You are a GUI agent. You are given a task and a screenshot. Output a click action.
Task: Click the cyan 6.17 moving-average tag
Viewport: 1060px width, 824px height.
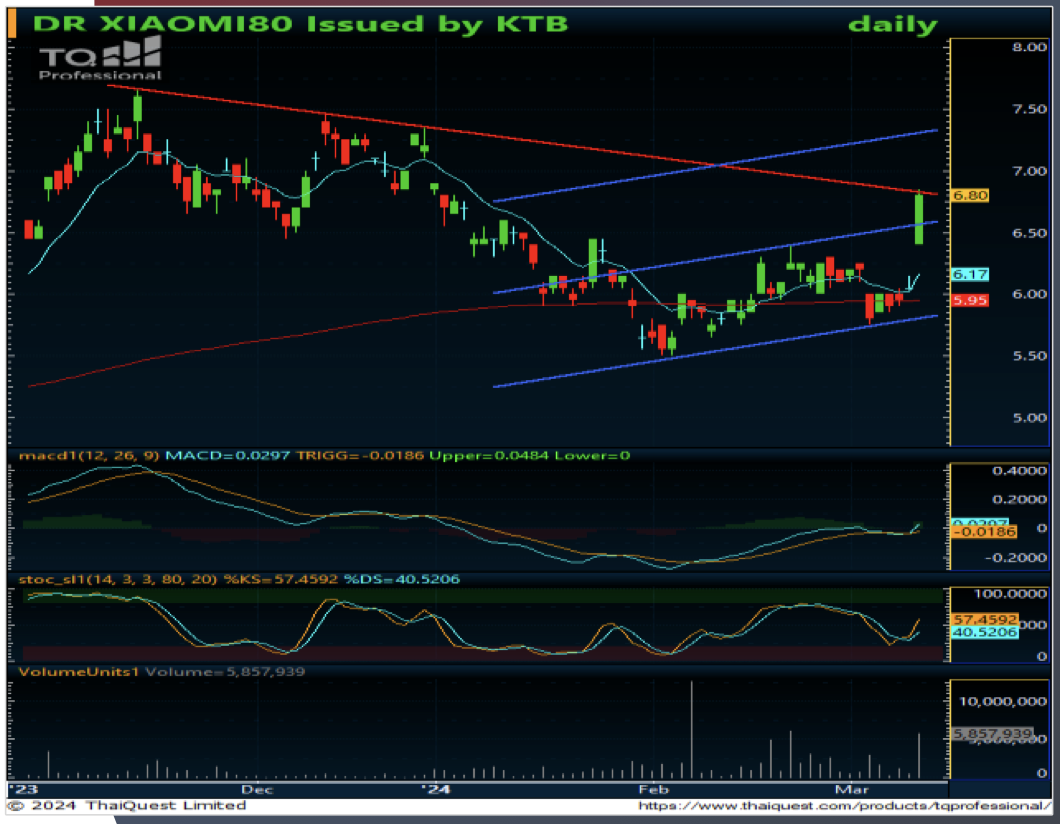970,274
